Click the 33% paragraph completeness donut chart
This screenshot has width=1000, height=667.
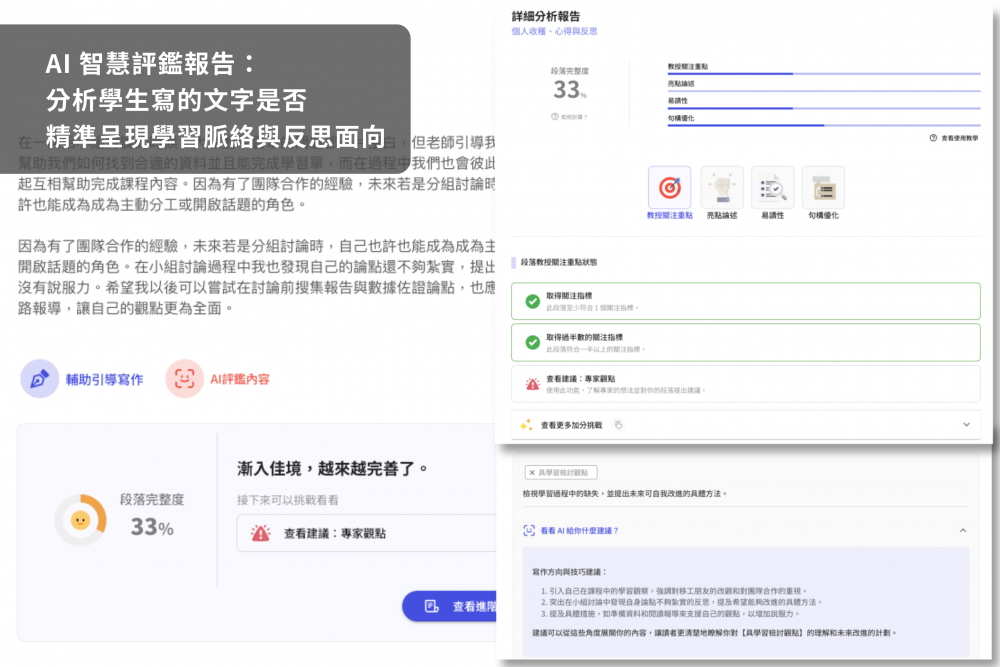80,520
